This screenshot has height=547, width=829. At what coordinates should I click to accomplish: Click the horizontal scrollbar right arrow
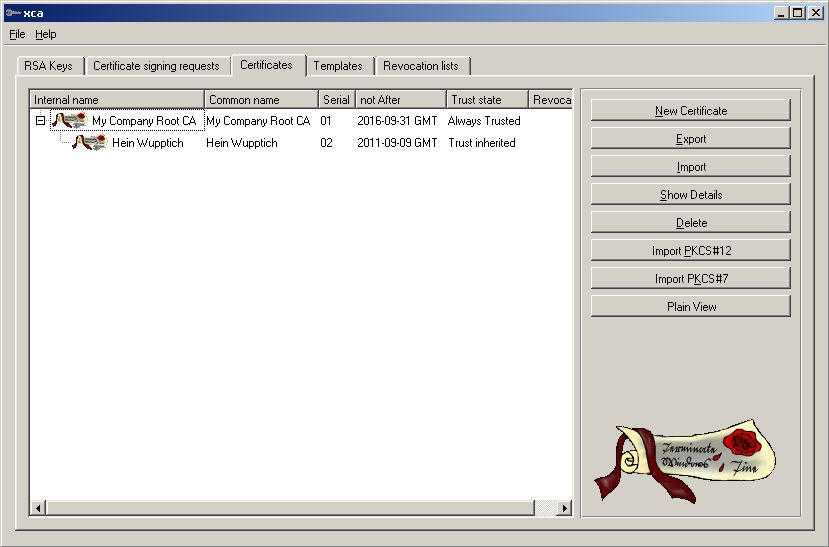[564, 508]
